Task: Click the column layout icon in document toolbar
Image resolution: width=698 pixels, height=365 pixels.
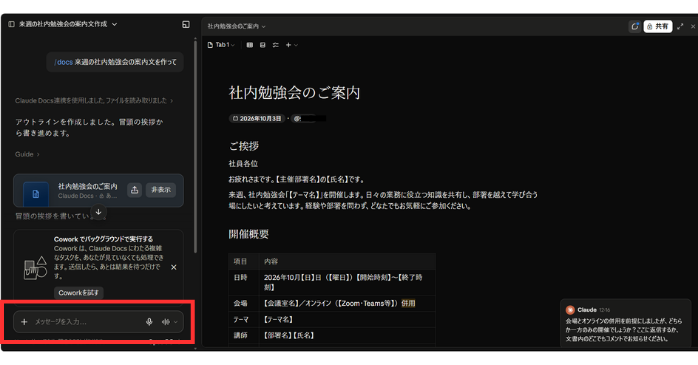Action: point(250,45)
